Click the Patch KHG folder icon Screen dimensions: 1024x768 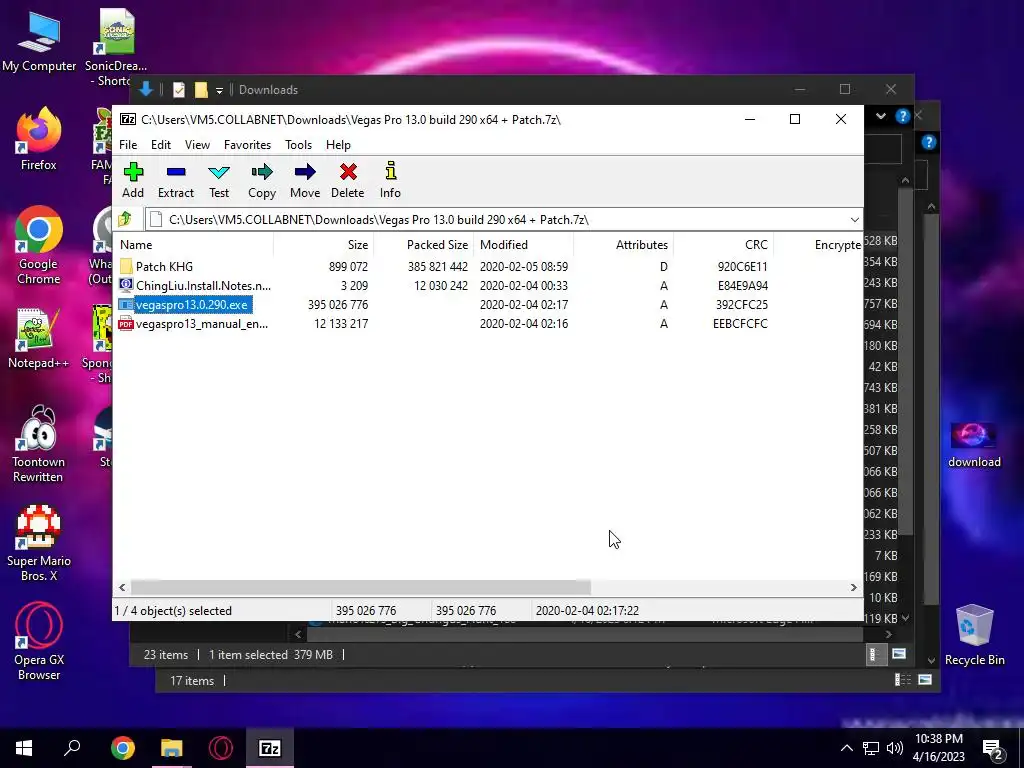click(x=126, y=266)
